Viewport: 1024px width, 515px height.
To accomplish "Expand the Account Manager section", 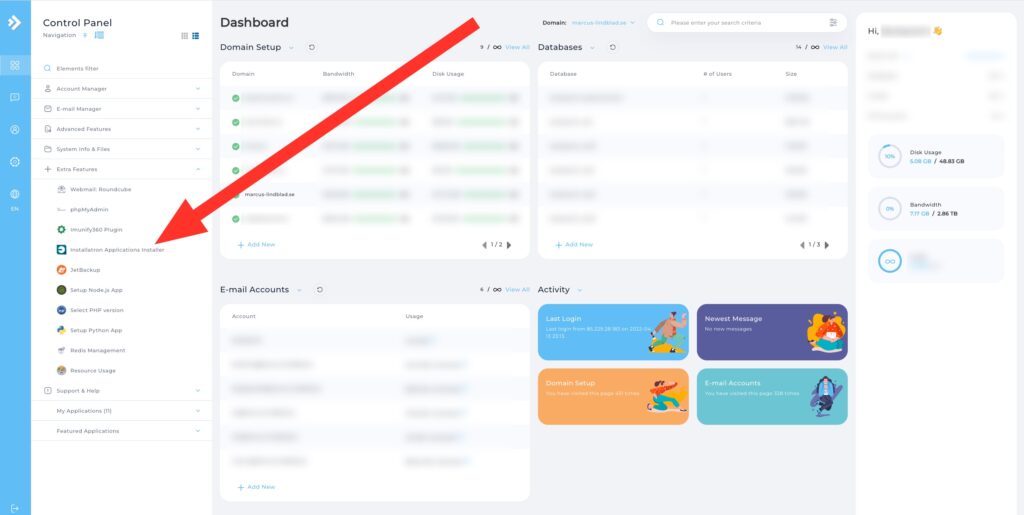I will click(x=121, y=89).
